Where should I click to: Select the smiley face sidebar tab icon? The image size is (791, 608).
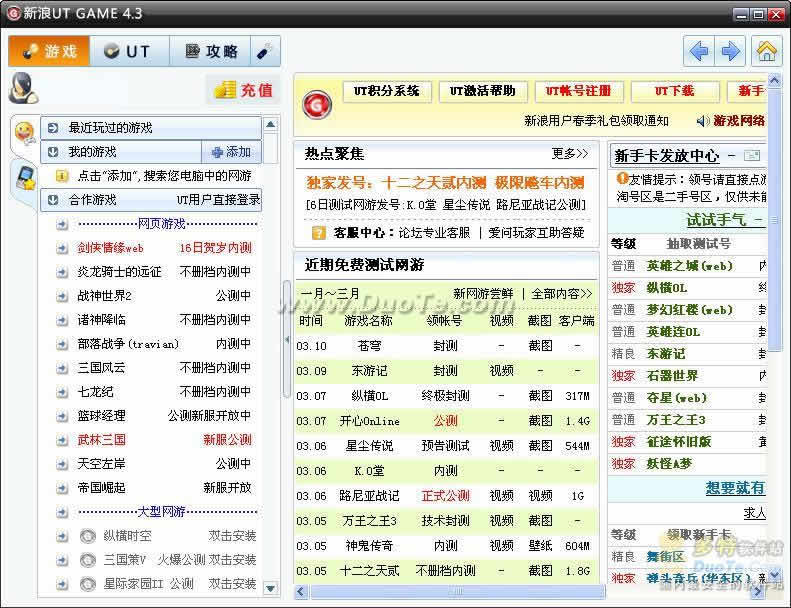pyautogui.click(x=25, y=135)
